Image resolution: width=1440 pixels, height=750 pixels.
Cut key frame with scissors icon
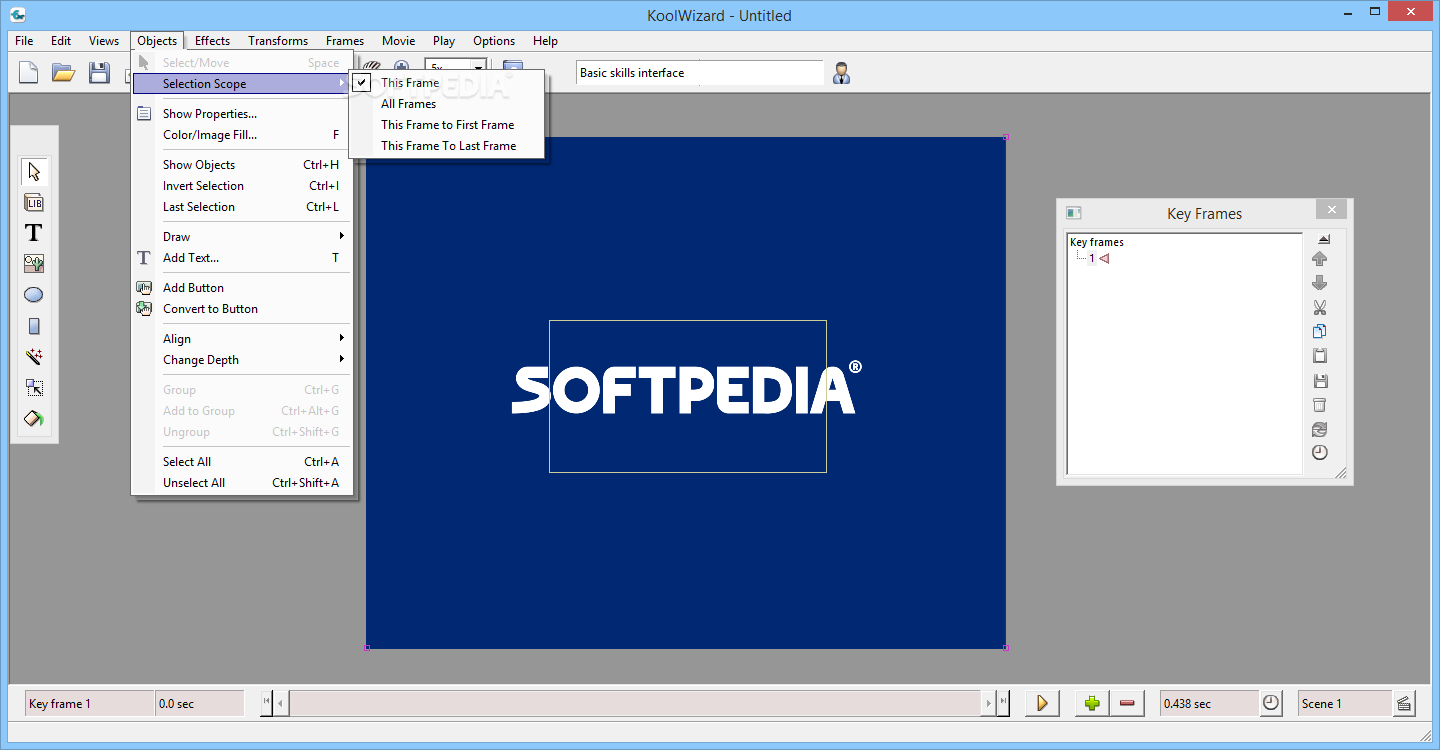tap(1320, 307)
